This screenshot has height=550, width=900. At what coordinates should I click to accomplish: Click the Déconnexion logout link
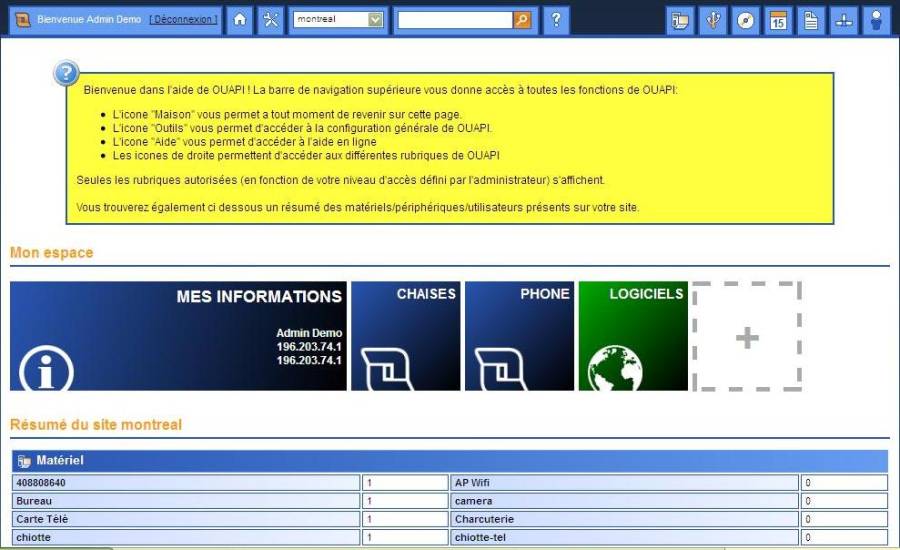pos(184,20)
